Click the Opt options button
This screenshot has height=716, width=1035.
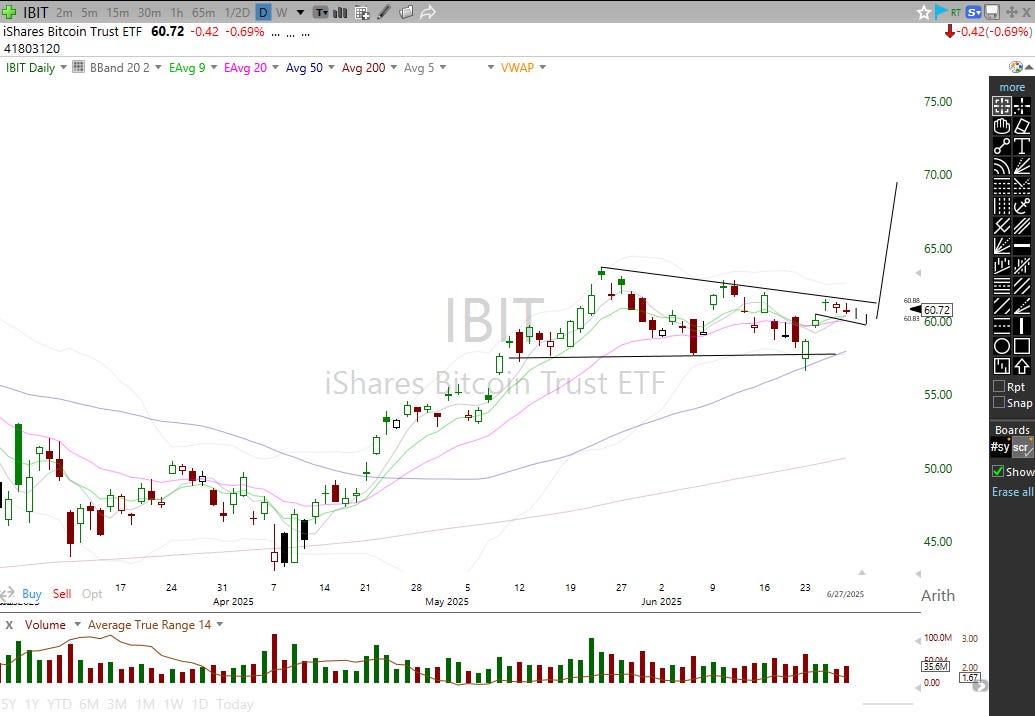point(92,593)
